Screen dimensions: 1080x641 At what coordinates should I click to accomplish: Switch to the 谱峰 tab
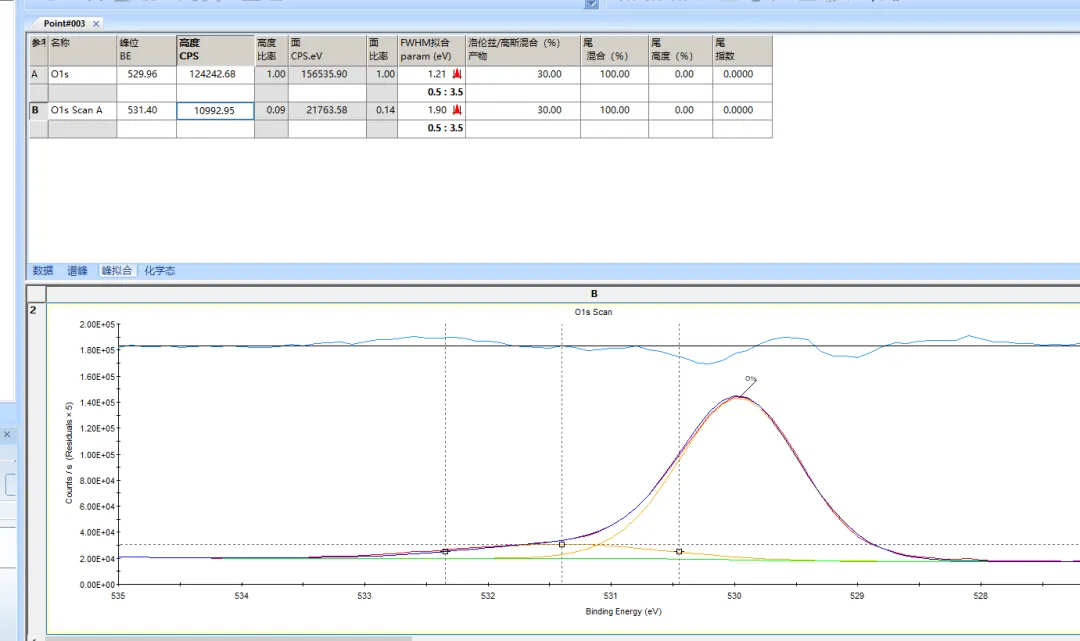(77, 271)
